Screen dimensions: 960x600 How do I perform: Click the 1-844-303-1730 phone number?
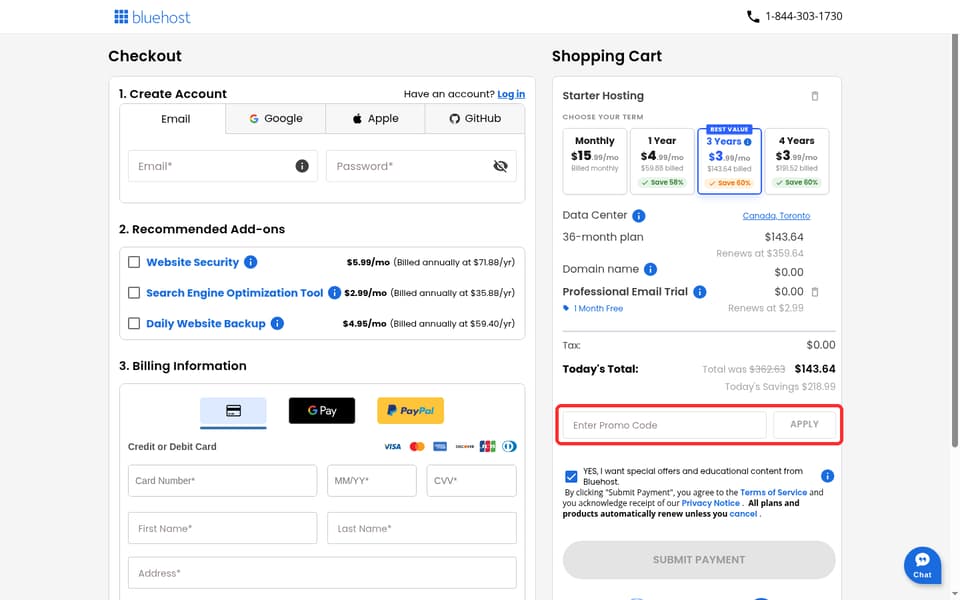coord(803,17)
